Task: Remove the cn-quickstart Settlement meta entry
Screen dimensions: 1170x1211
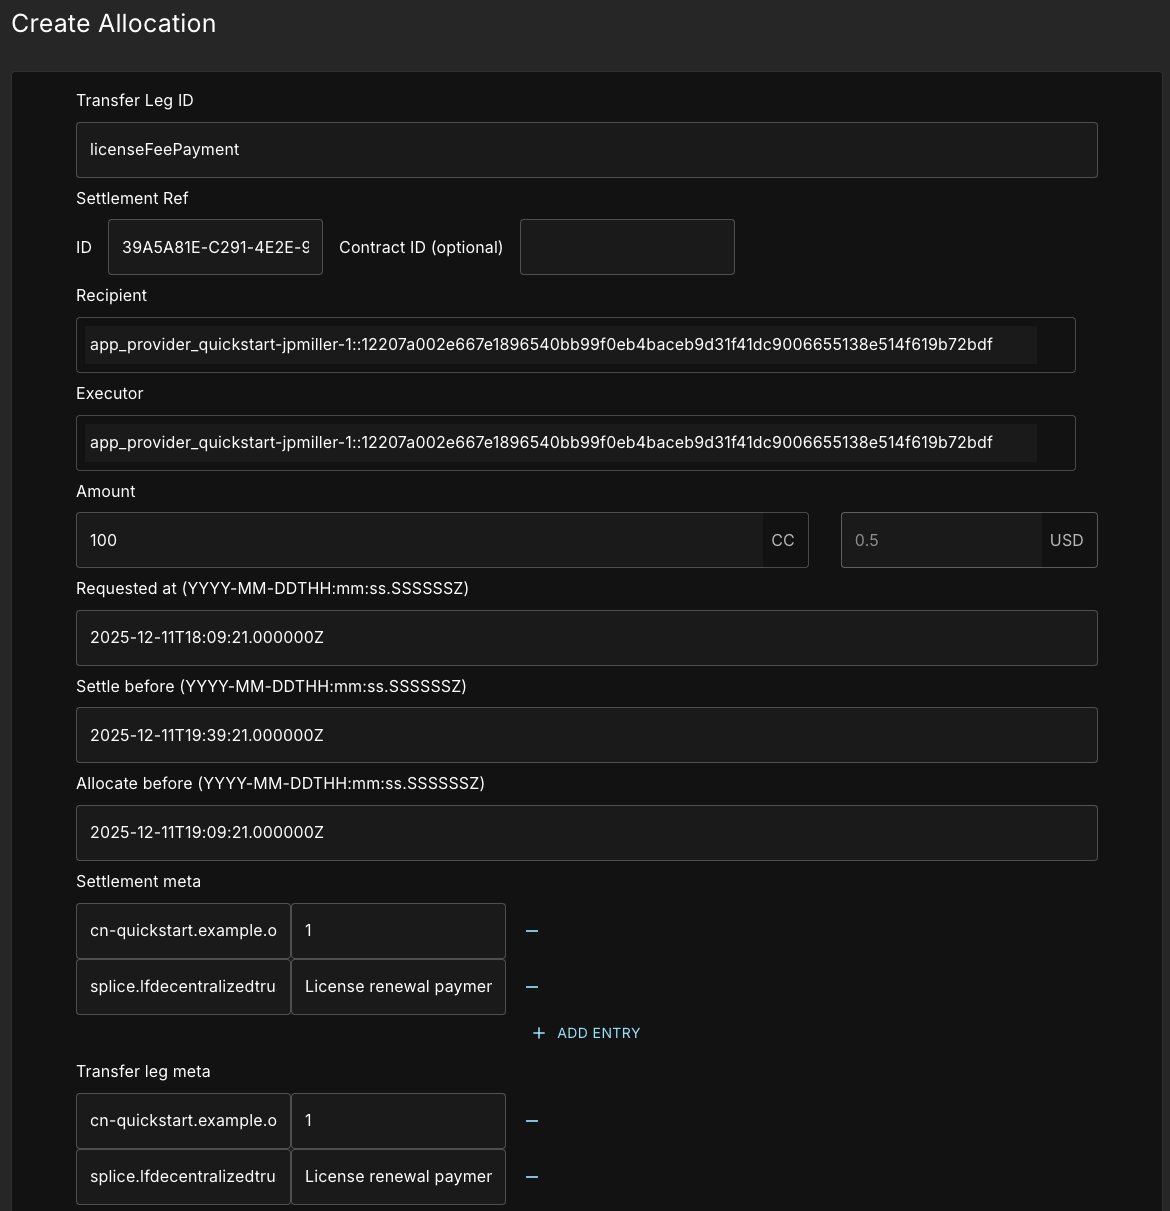Action: [x=532, y=931]
